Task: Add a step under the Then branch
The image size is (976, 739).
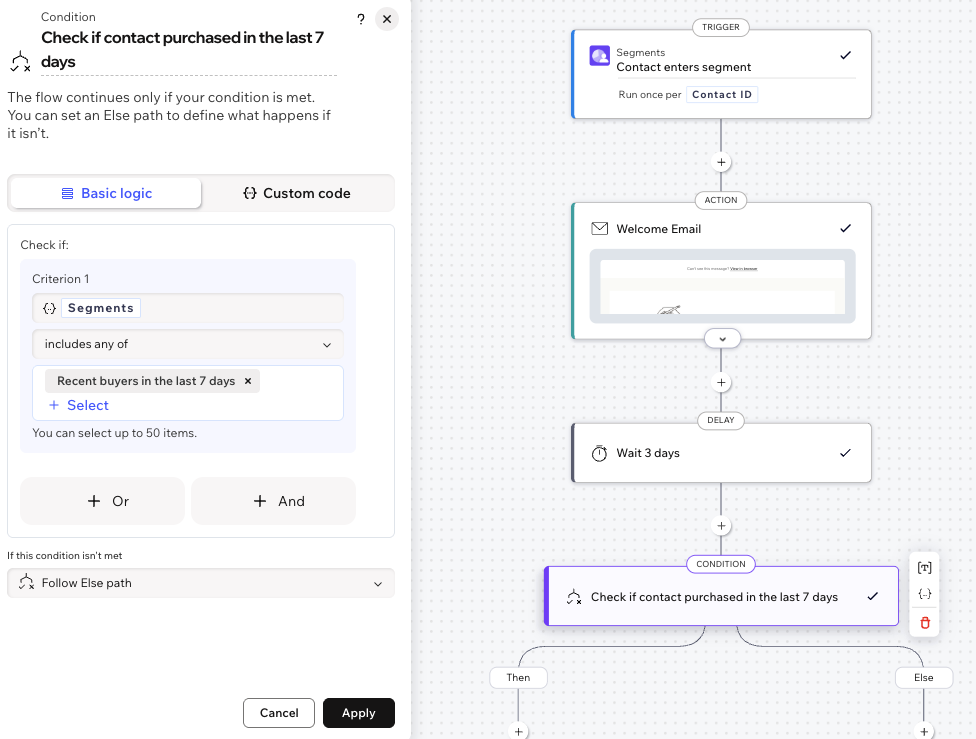Action: pos(518,732)
